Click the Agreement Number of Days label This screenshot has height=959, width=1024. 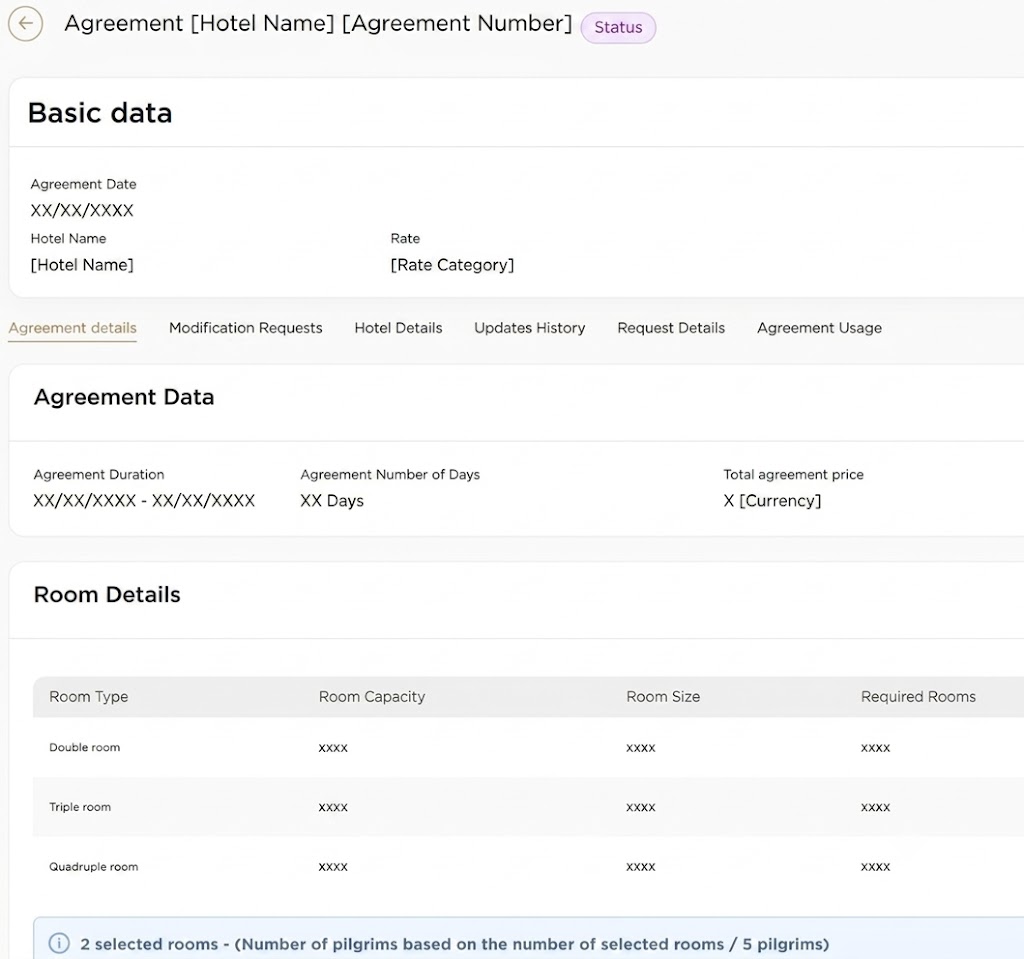coord(390,475)
